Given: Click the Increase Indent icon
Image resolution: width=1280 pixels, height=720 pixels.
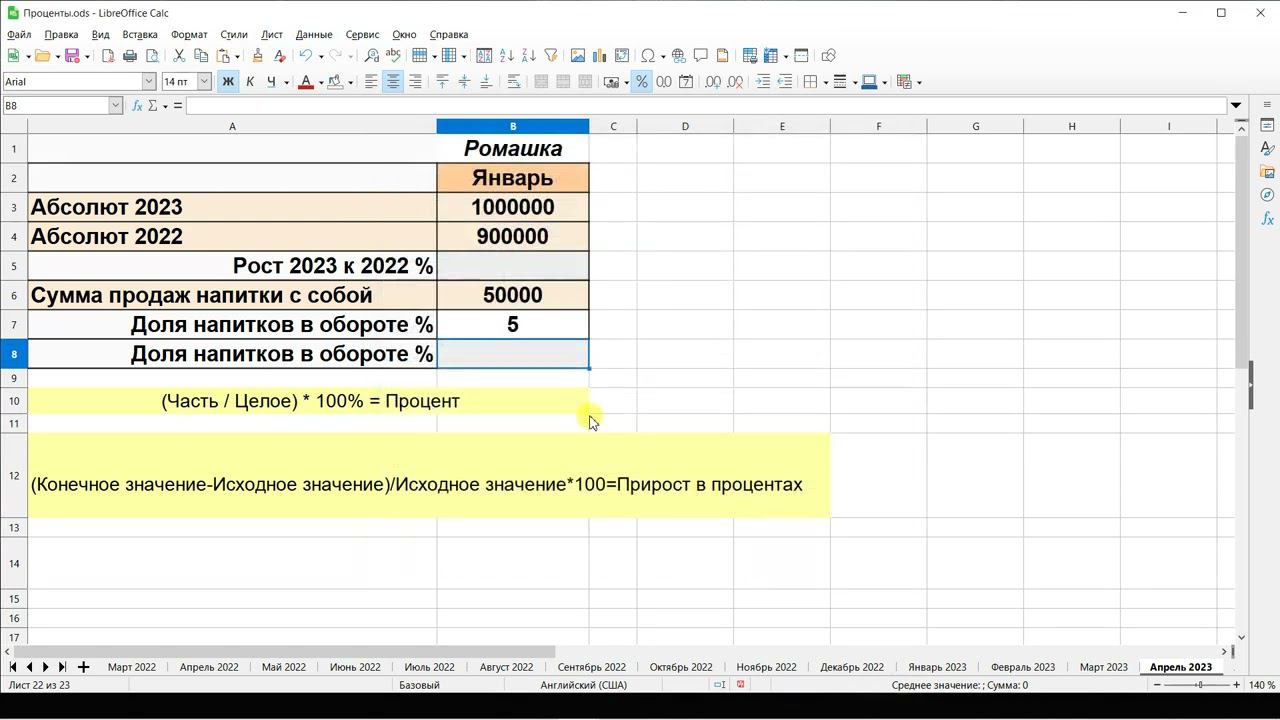Looking at the screenshot, I should 763,82.
